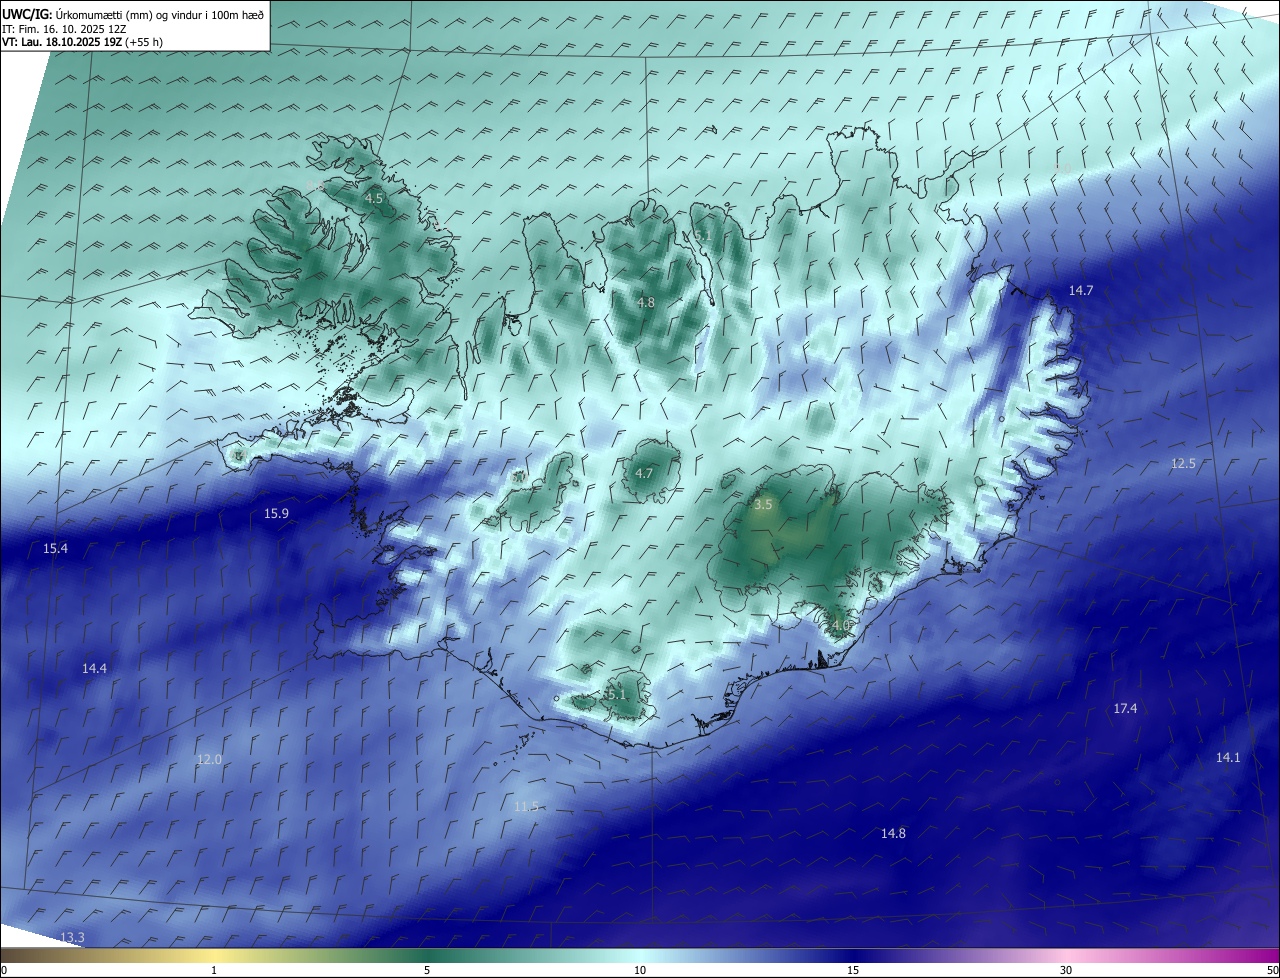This screenshot has height=978, width=1280.
Task: Click the color scale tick labeled 30
Action: 1066,970
